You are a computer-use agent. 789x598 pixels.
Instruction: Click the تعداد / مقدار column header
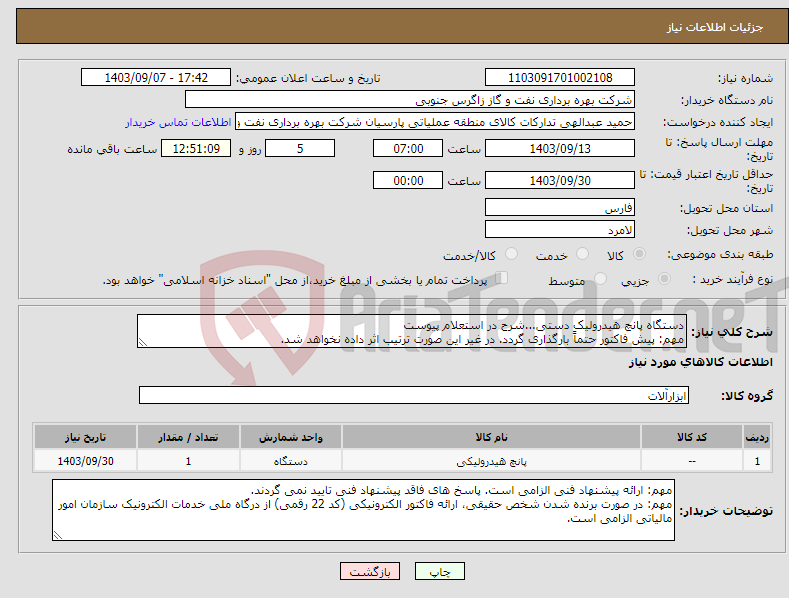188,437
